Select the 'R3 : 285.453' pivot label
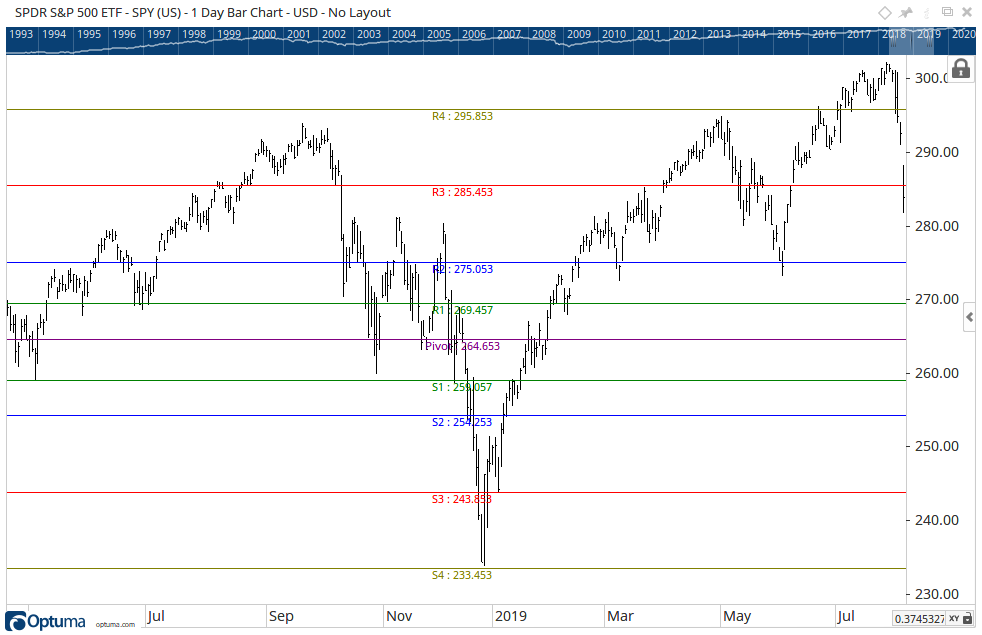This screenshot has height=635, width=982. (462, 192)
